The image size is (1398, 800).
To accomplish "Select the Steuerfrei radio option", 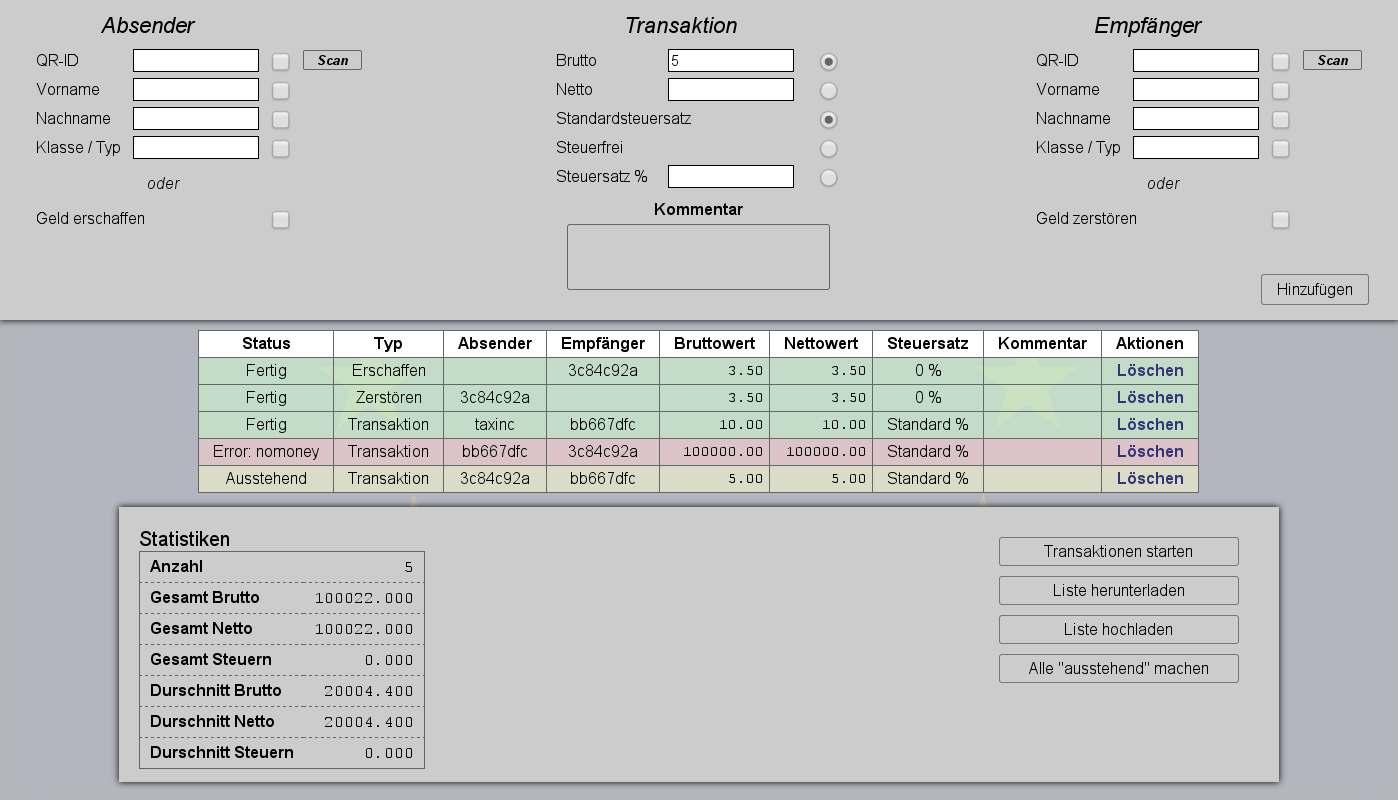I will coord(828,149).
